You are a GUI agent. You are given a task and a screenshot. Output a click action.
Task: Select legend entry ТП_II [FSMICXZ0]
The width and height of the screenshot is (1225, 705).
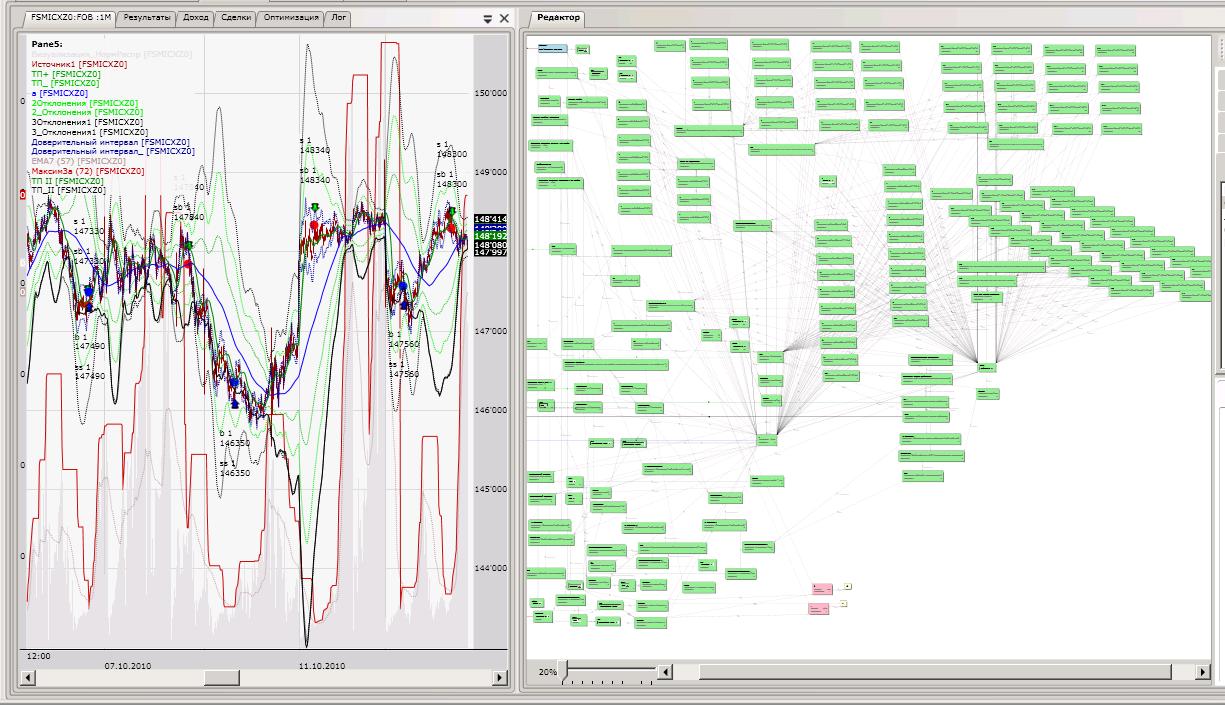[x=68, y=189]
